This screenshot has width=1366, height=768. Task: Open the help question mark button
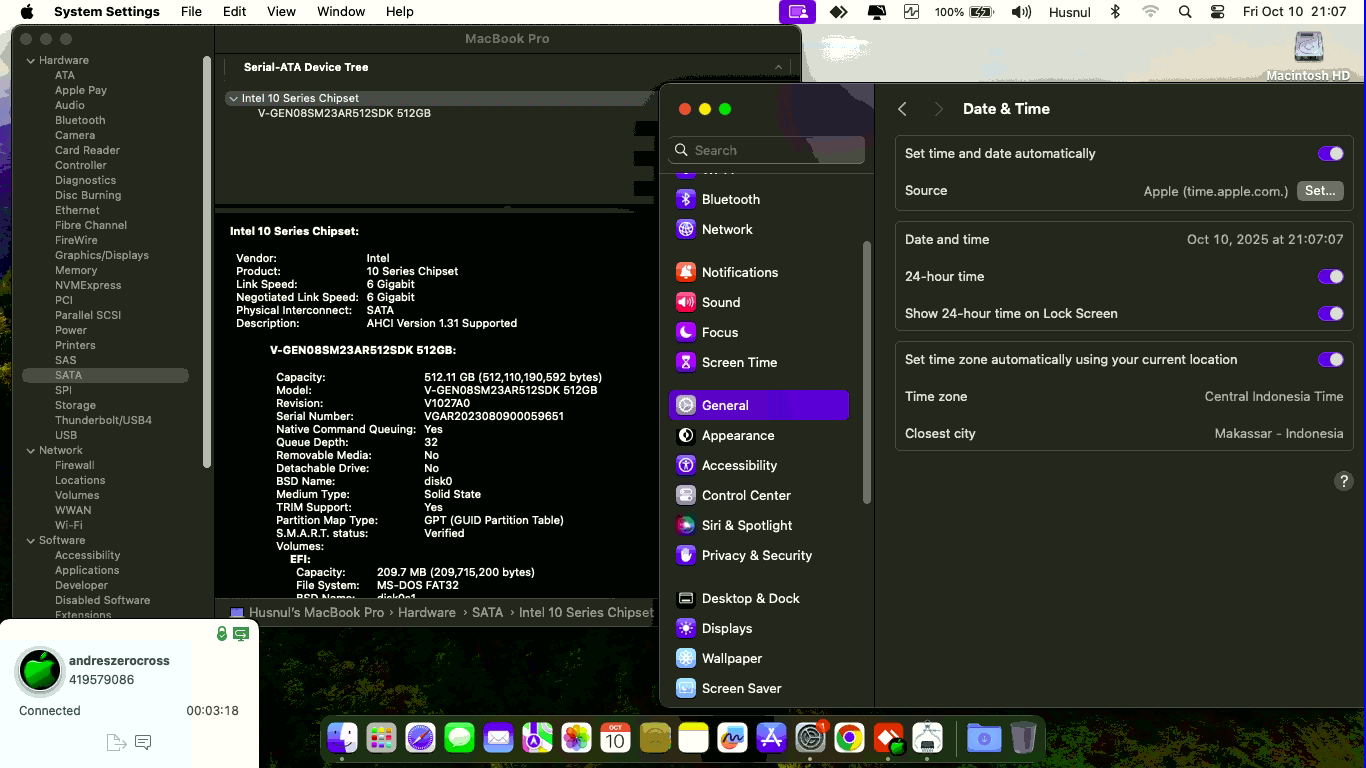1344,481
